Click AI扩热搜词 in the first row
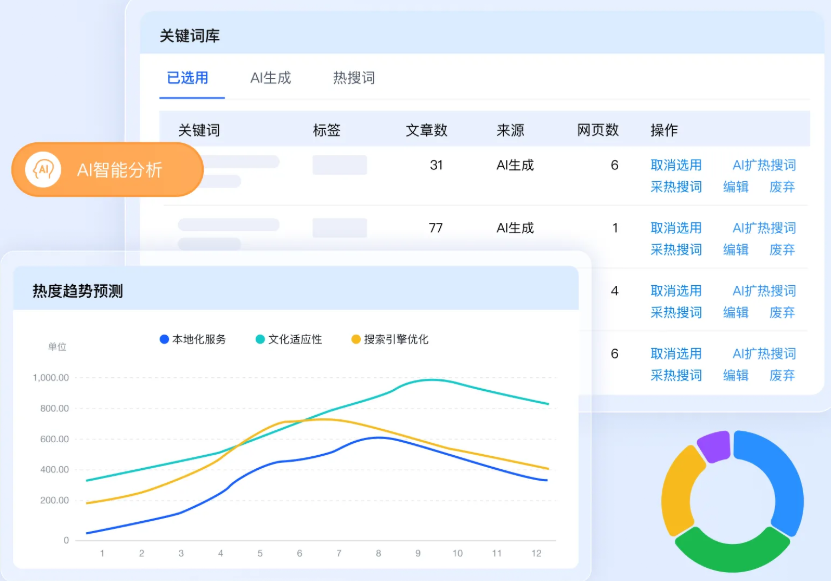The height and width of the screenshot is (581, 831). pyautogui.click(x=764, y=165)
